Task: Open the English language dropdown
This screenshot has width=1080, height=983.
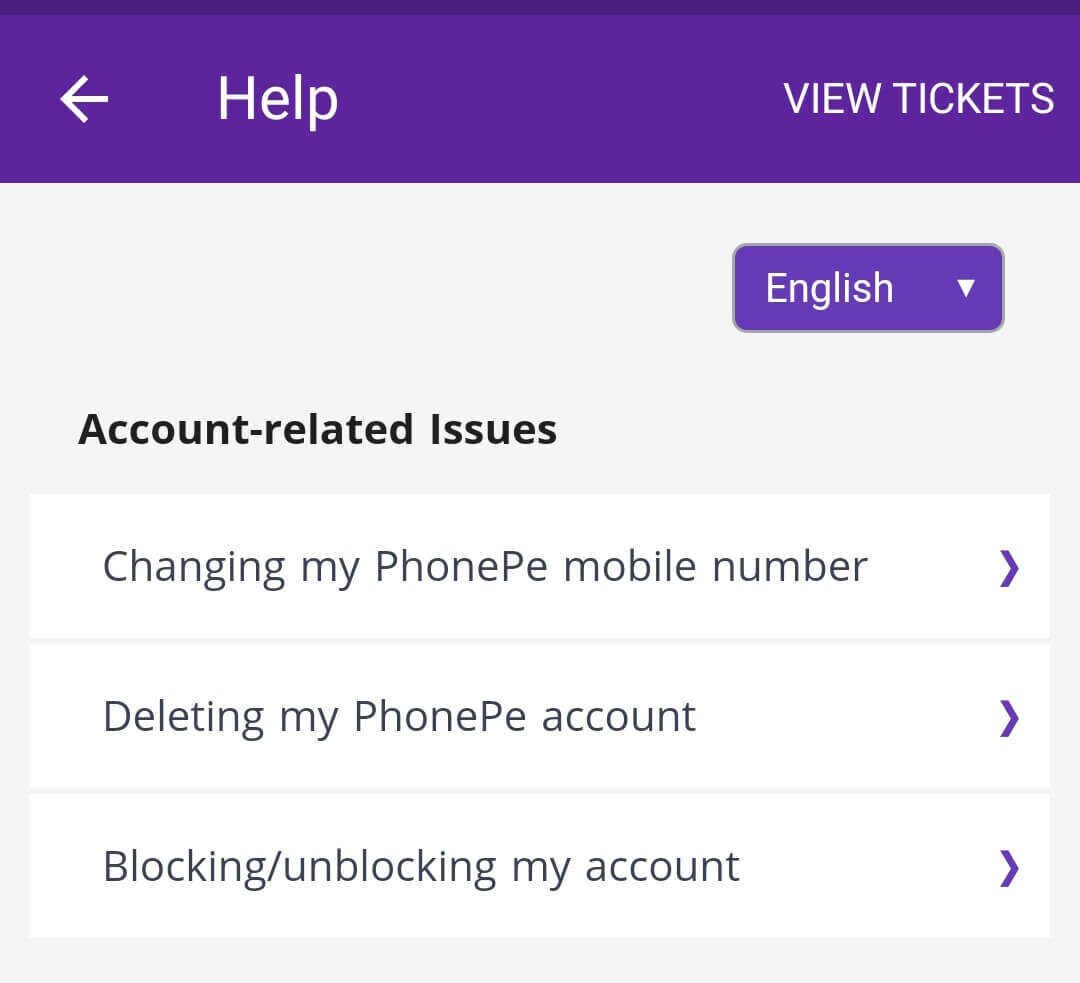Action: (x=867, y=288)
